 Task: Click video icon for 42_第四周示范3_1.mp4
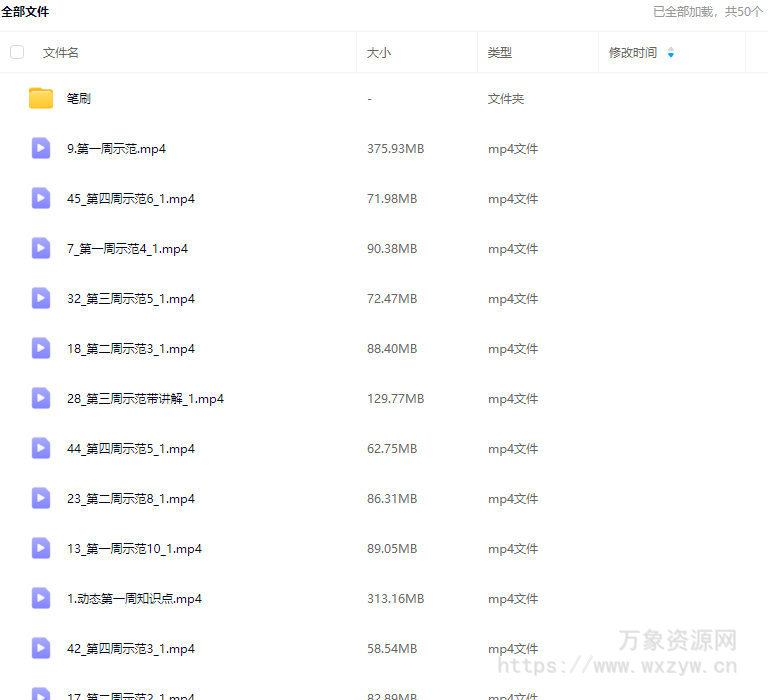41,648
